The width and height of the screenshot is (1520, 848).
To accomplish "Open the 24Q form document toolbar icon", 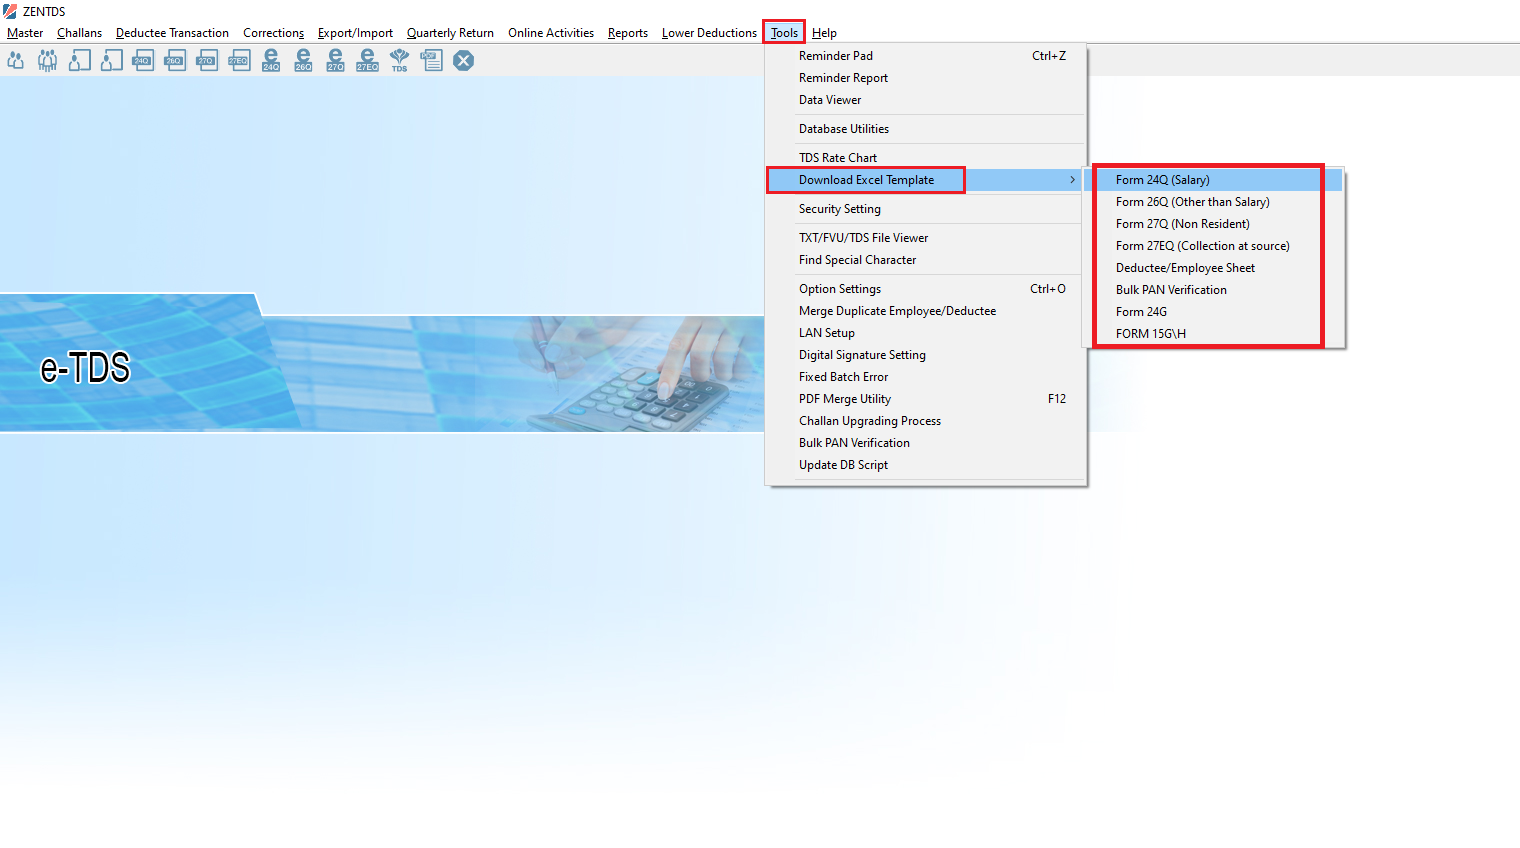I will tap(144, 61).
